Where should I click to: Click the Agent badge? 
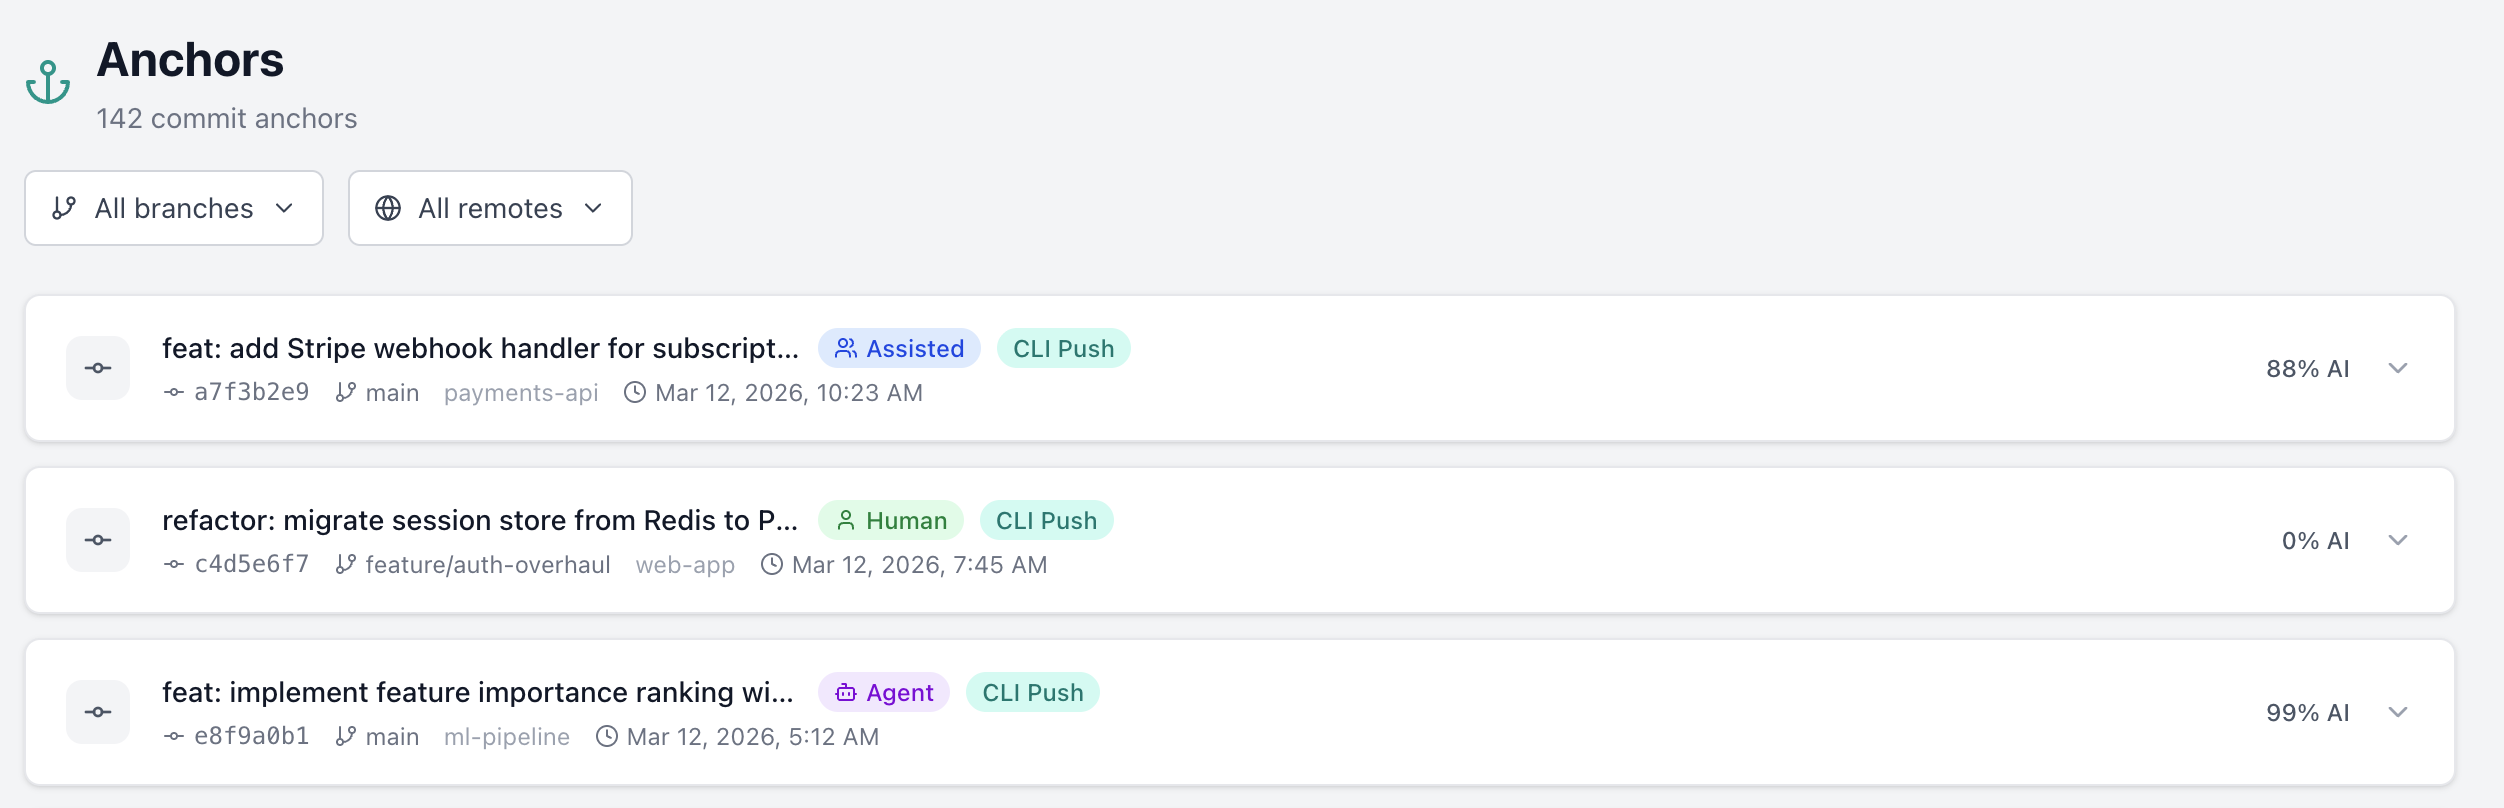(884, 693)
